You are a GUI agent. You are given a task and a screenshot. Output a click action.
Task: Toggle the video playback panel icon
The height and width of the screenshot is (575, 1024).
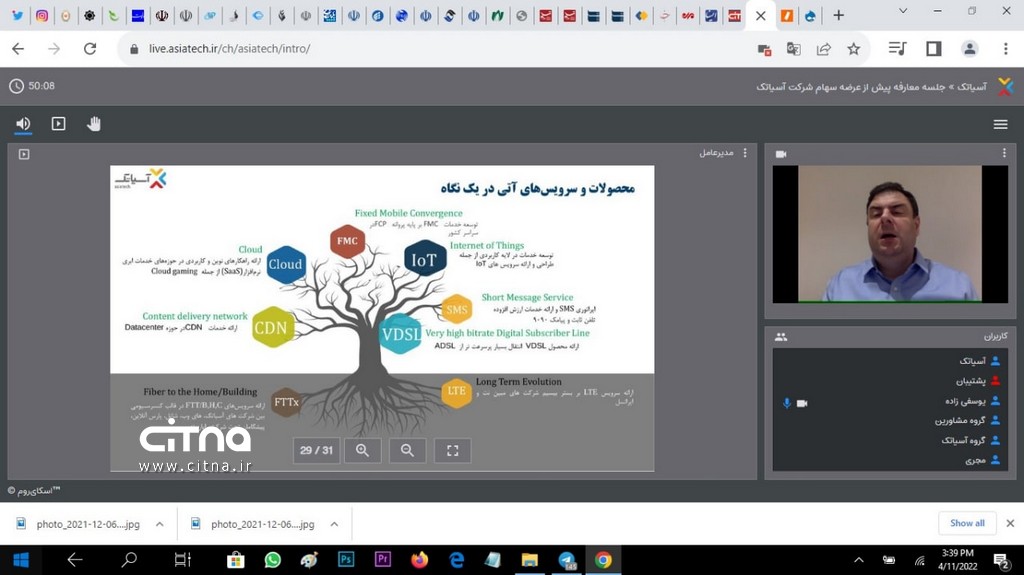(59, 124)
